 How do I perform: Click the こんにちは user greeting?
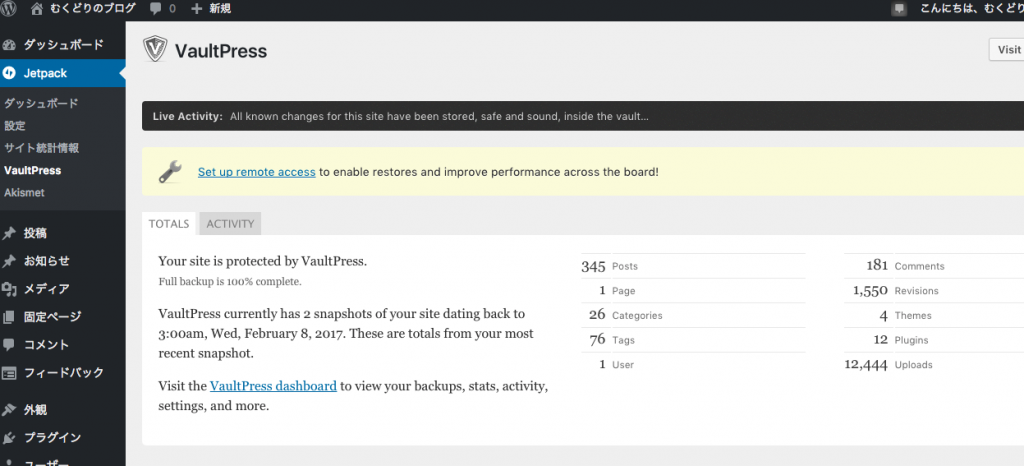point(972,9)
